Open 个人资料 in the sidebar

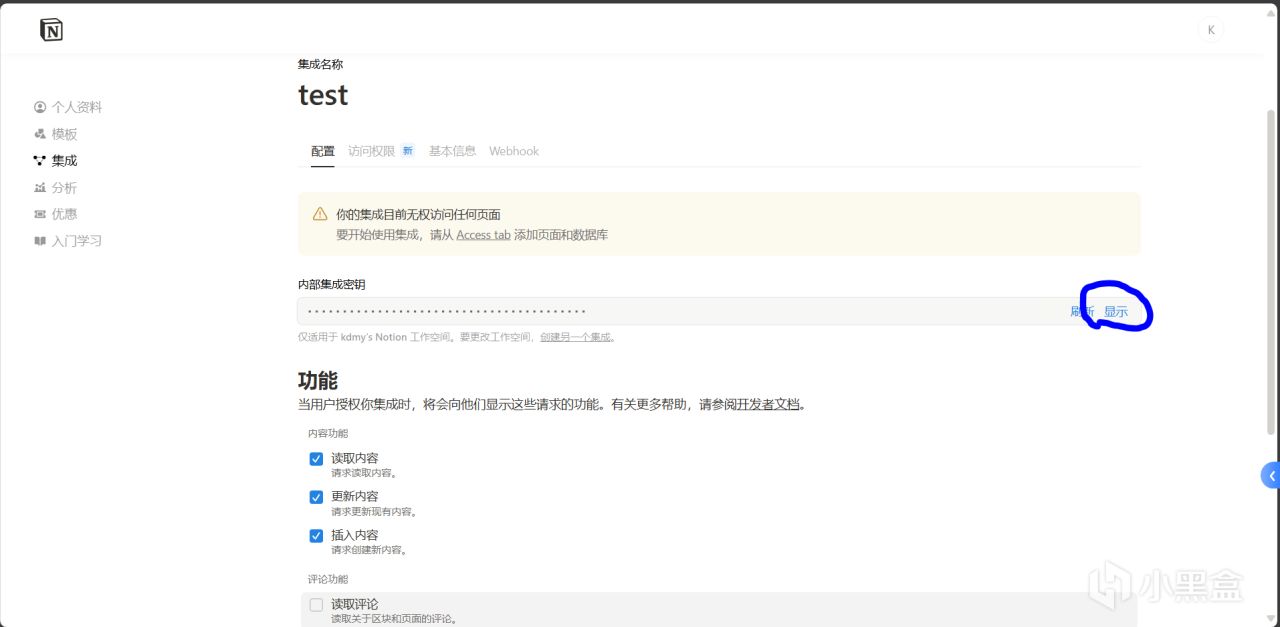pos(77,107)
